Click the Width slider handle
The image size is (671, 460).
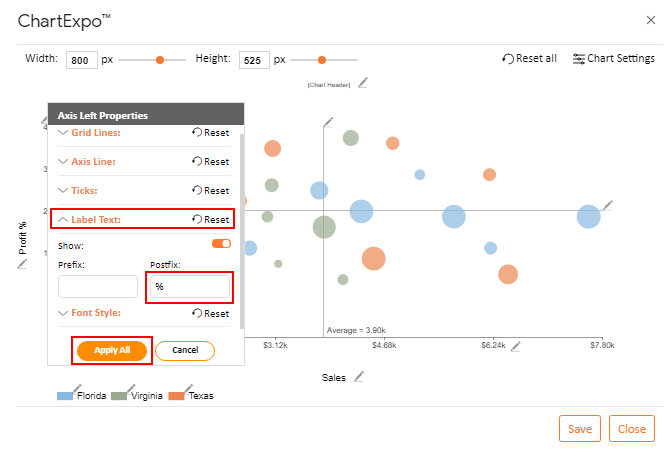pos(160,60)
